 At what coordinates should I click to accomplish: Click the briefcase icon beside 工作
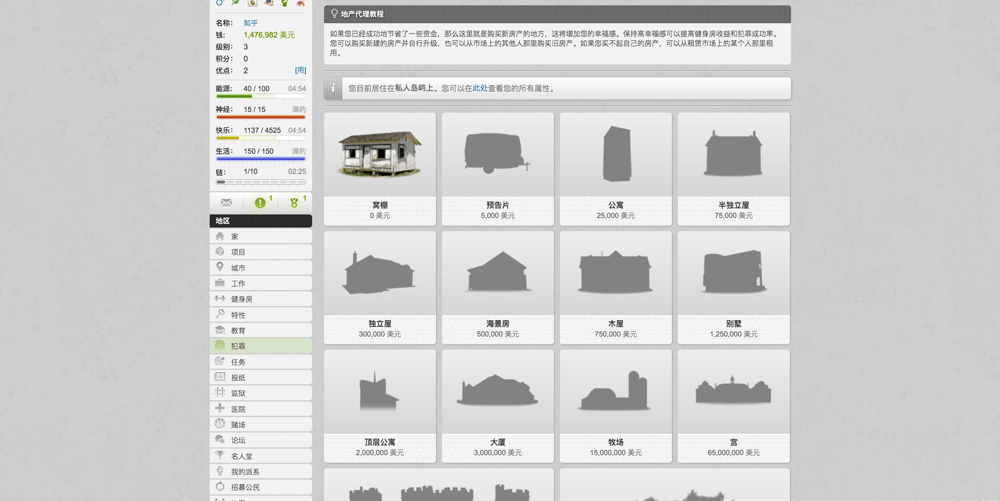pos(220,283)
